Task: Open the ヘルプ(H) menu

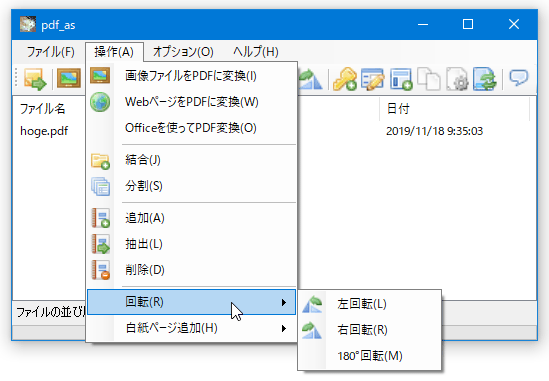Action: (256, 52)
